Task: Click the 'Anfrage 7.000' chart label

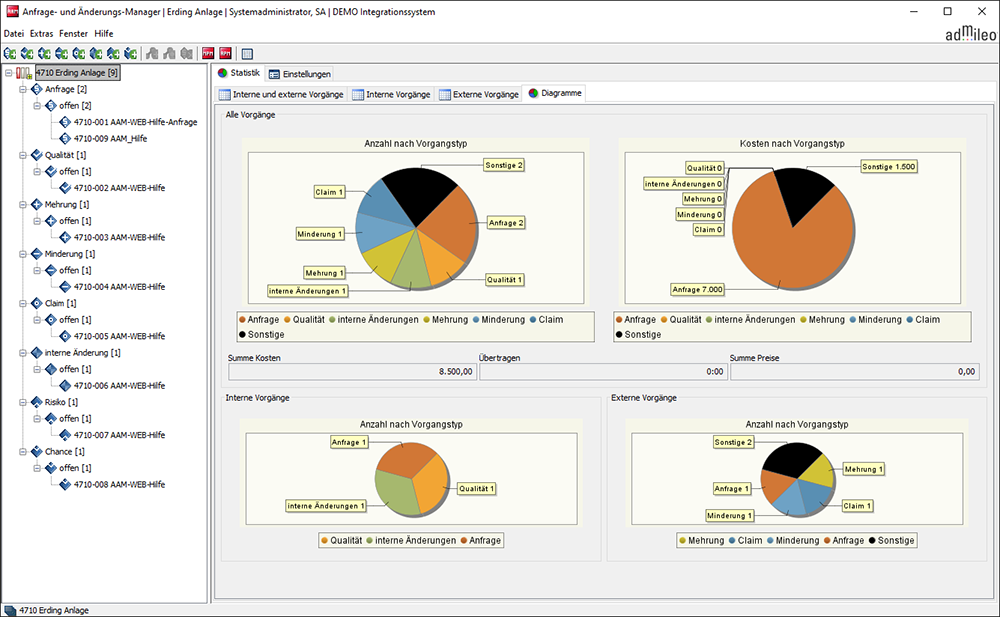Action: coord(698,290)
